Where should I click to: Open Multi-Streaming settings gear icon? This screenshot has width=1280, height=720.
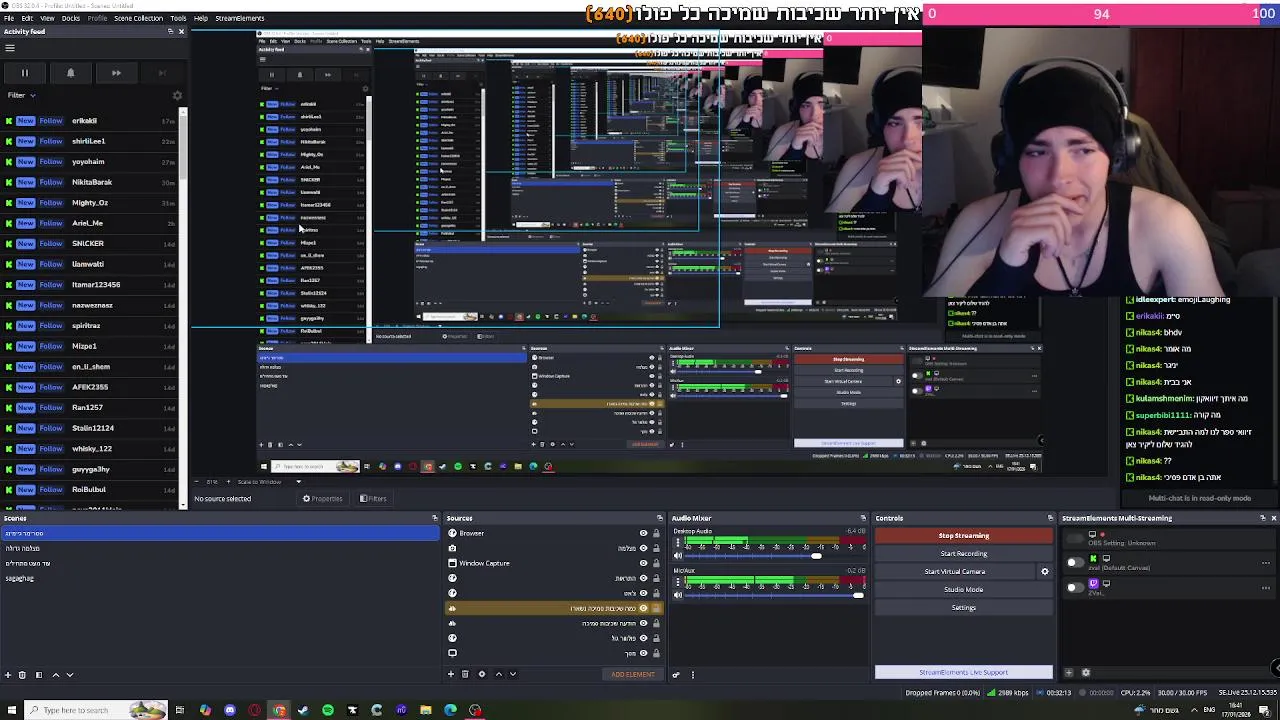1086,673
